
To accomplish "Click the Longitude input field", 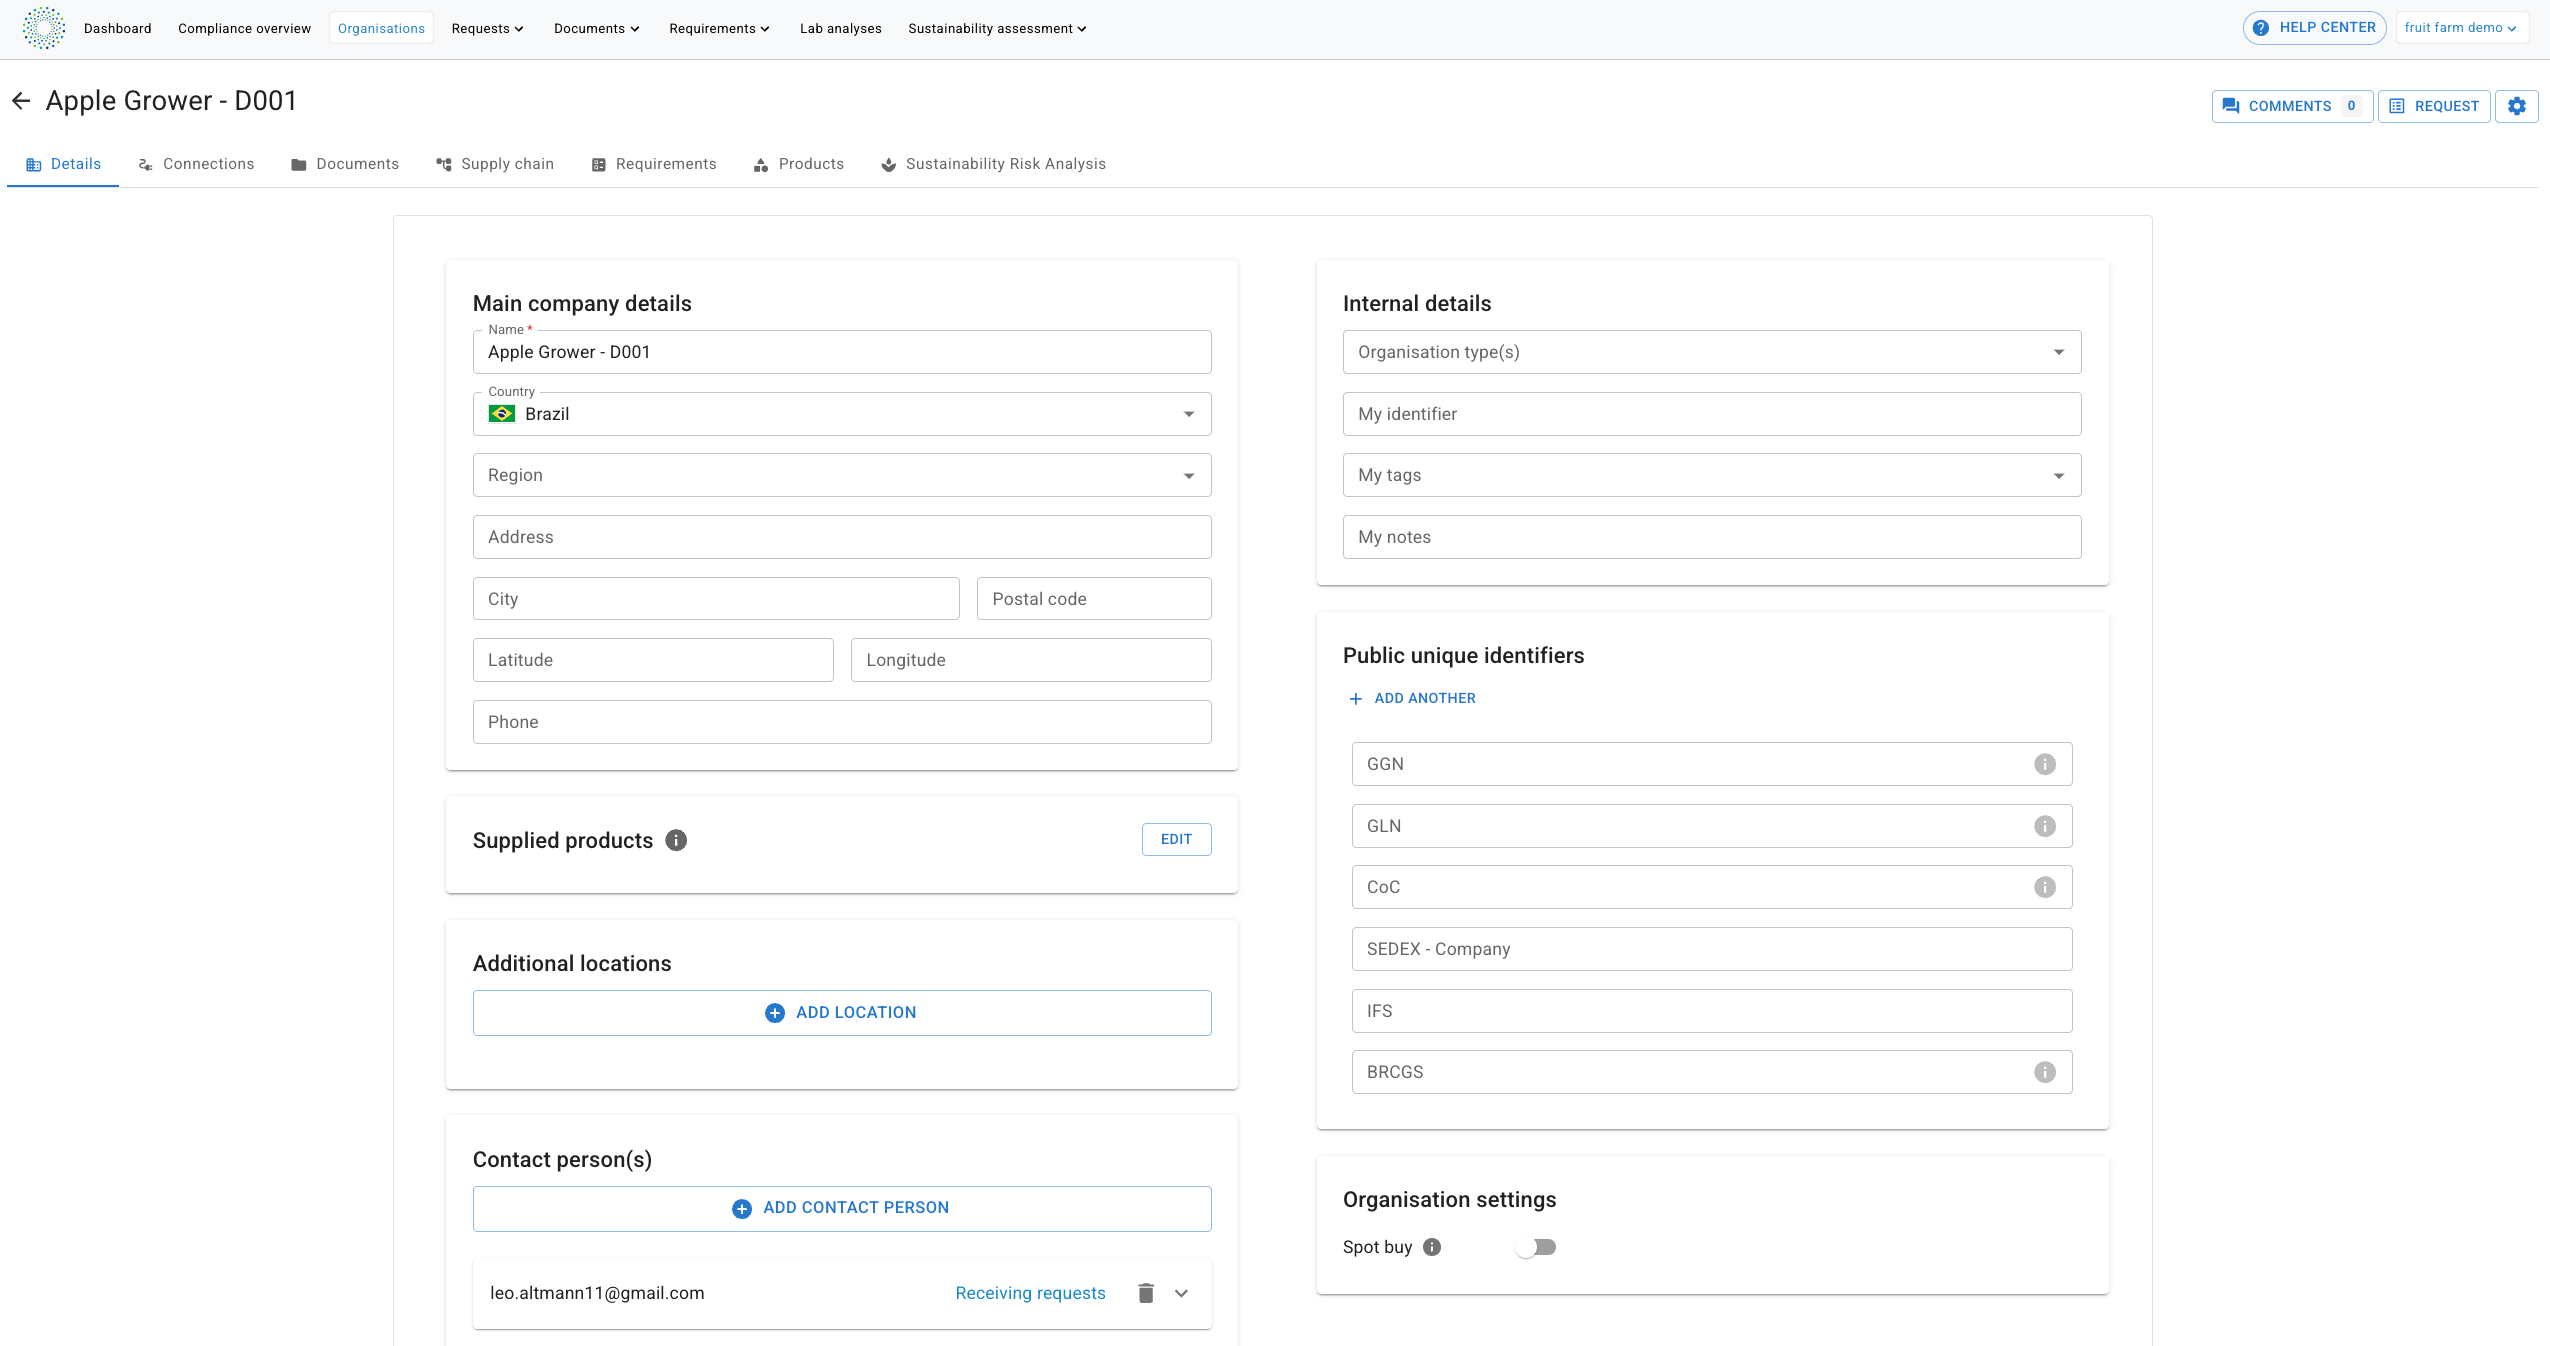I will click(1031, 660).
